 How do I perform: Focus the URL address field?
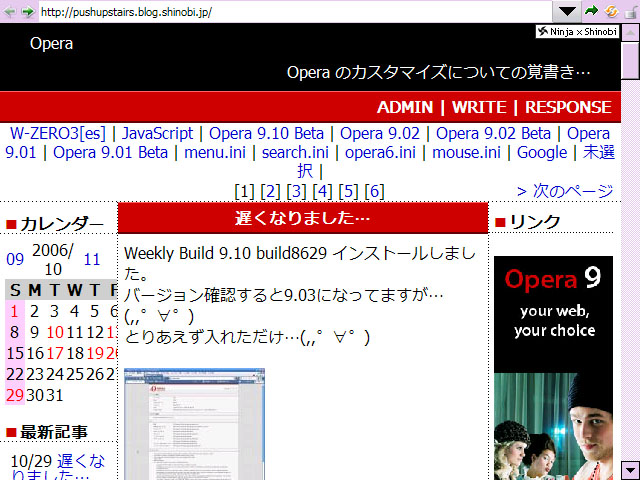coord(296,12)
